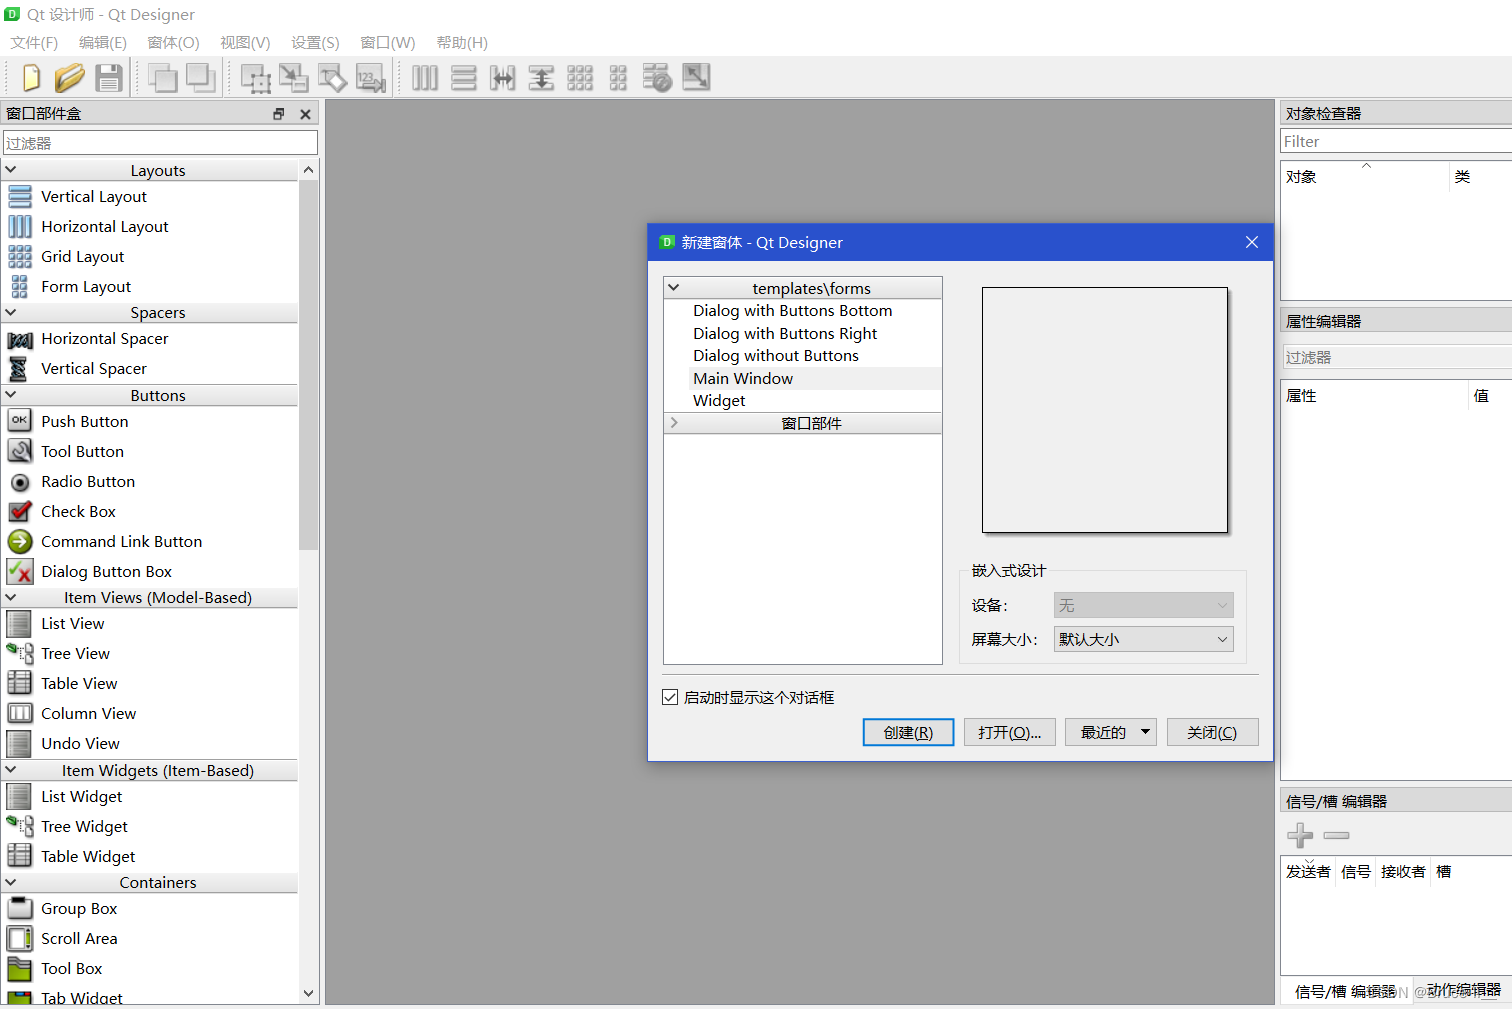Image resolution: width=1512 pixels, height=1009 pixels.
Task: Click the 创建(R) button
Action: [x=908, y=732]
